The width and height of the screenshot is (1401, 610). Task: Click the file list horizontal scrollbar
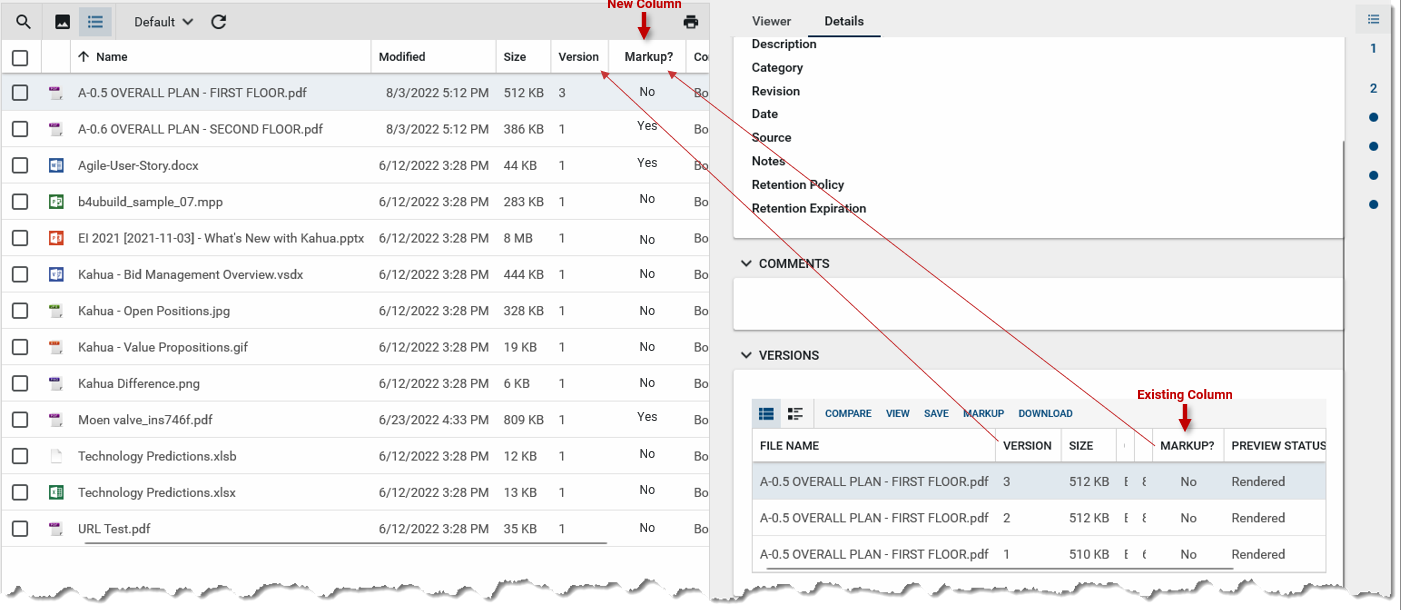pyautogui.click(x=345, y=544)
